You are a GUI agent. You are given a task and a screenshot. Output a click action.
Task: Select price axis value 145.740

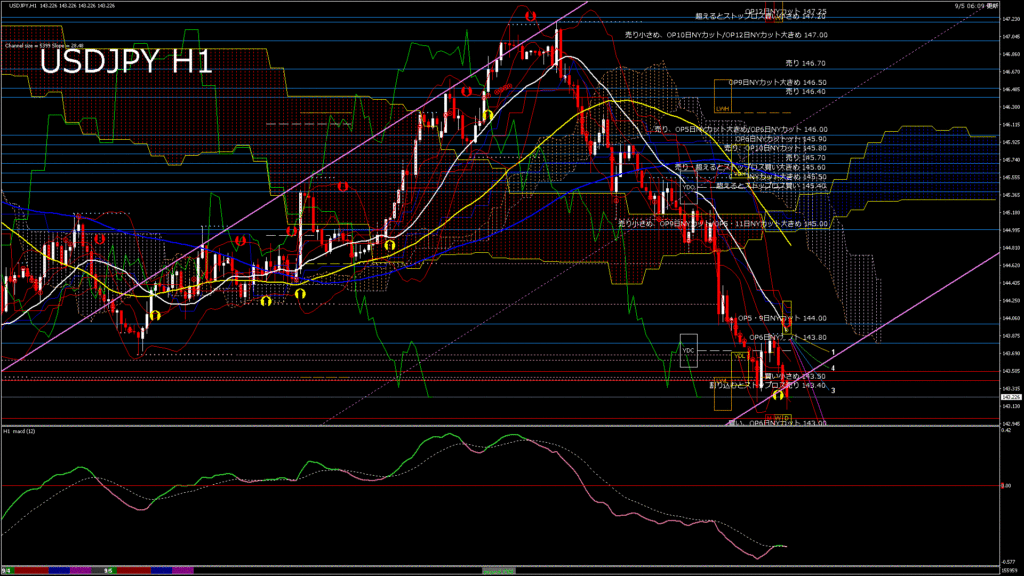click(x=1011, y=160)
